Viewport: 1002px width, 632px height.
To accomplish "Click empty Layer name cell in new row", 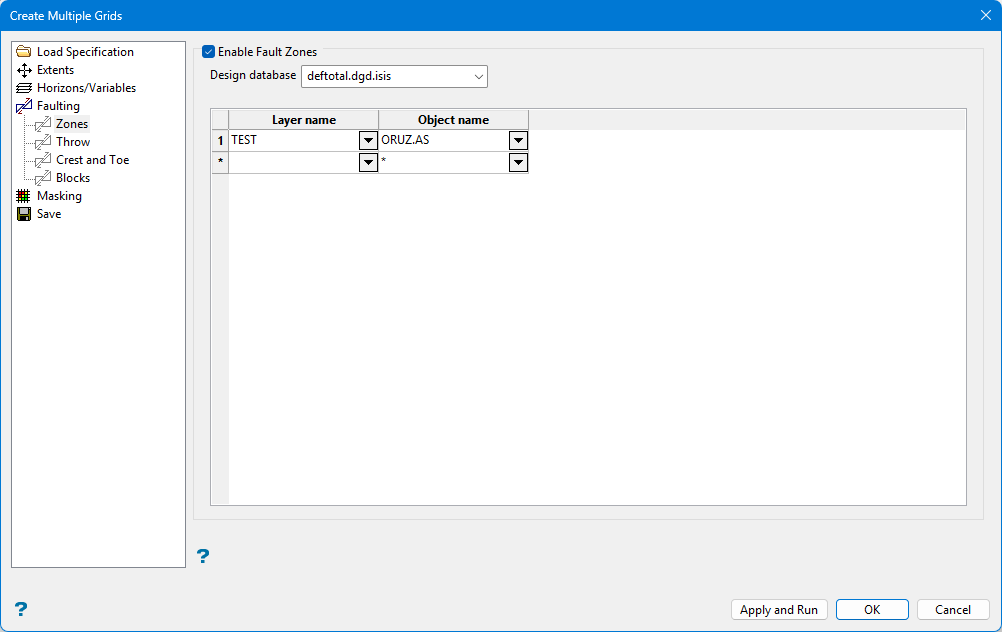I will tap(294, 162).
